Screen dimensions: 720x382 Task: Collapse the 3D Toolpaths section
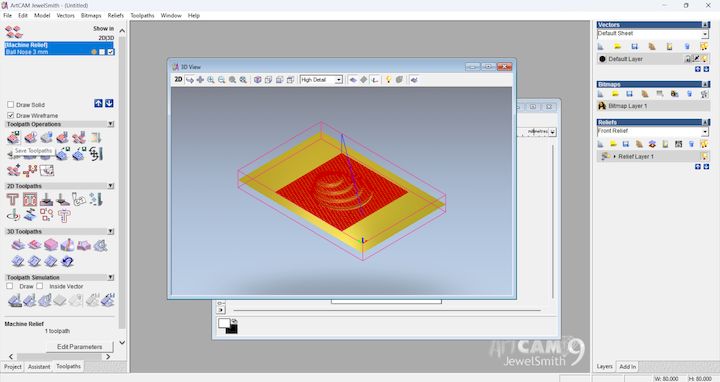tap(111, 231)
